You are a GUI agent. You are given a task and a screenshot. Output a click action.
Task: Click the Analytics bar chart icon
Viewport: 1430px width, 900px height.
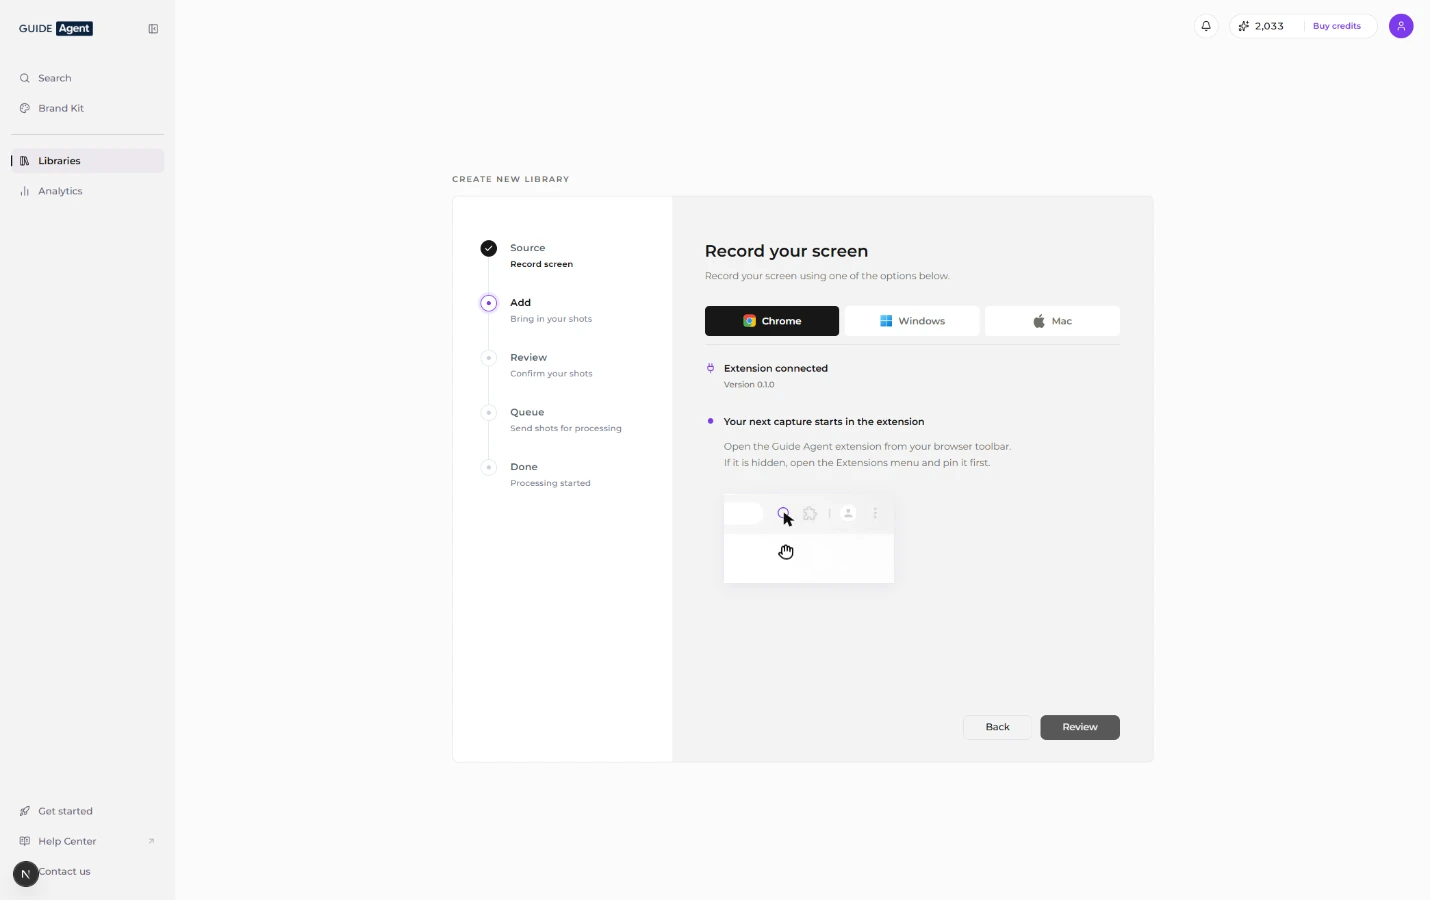click(25, 191)
